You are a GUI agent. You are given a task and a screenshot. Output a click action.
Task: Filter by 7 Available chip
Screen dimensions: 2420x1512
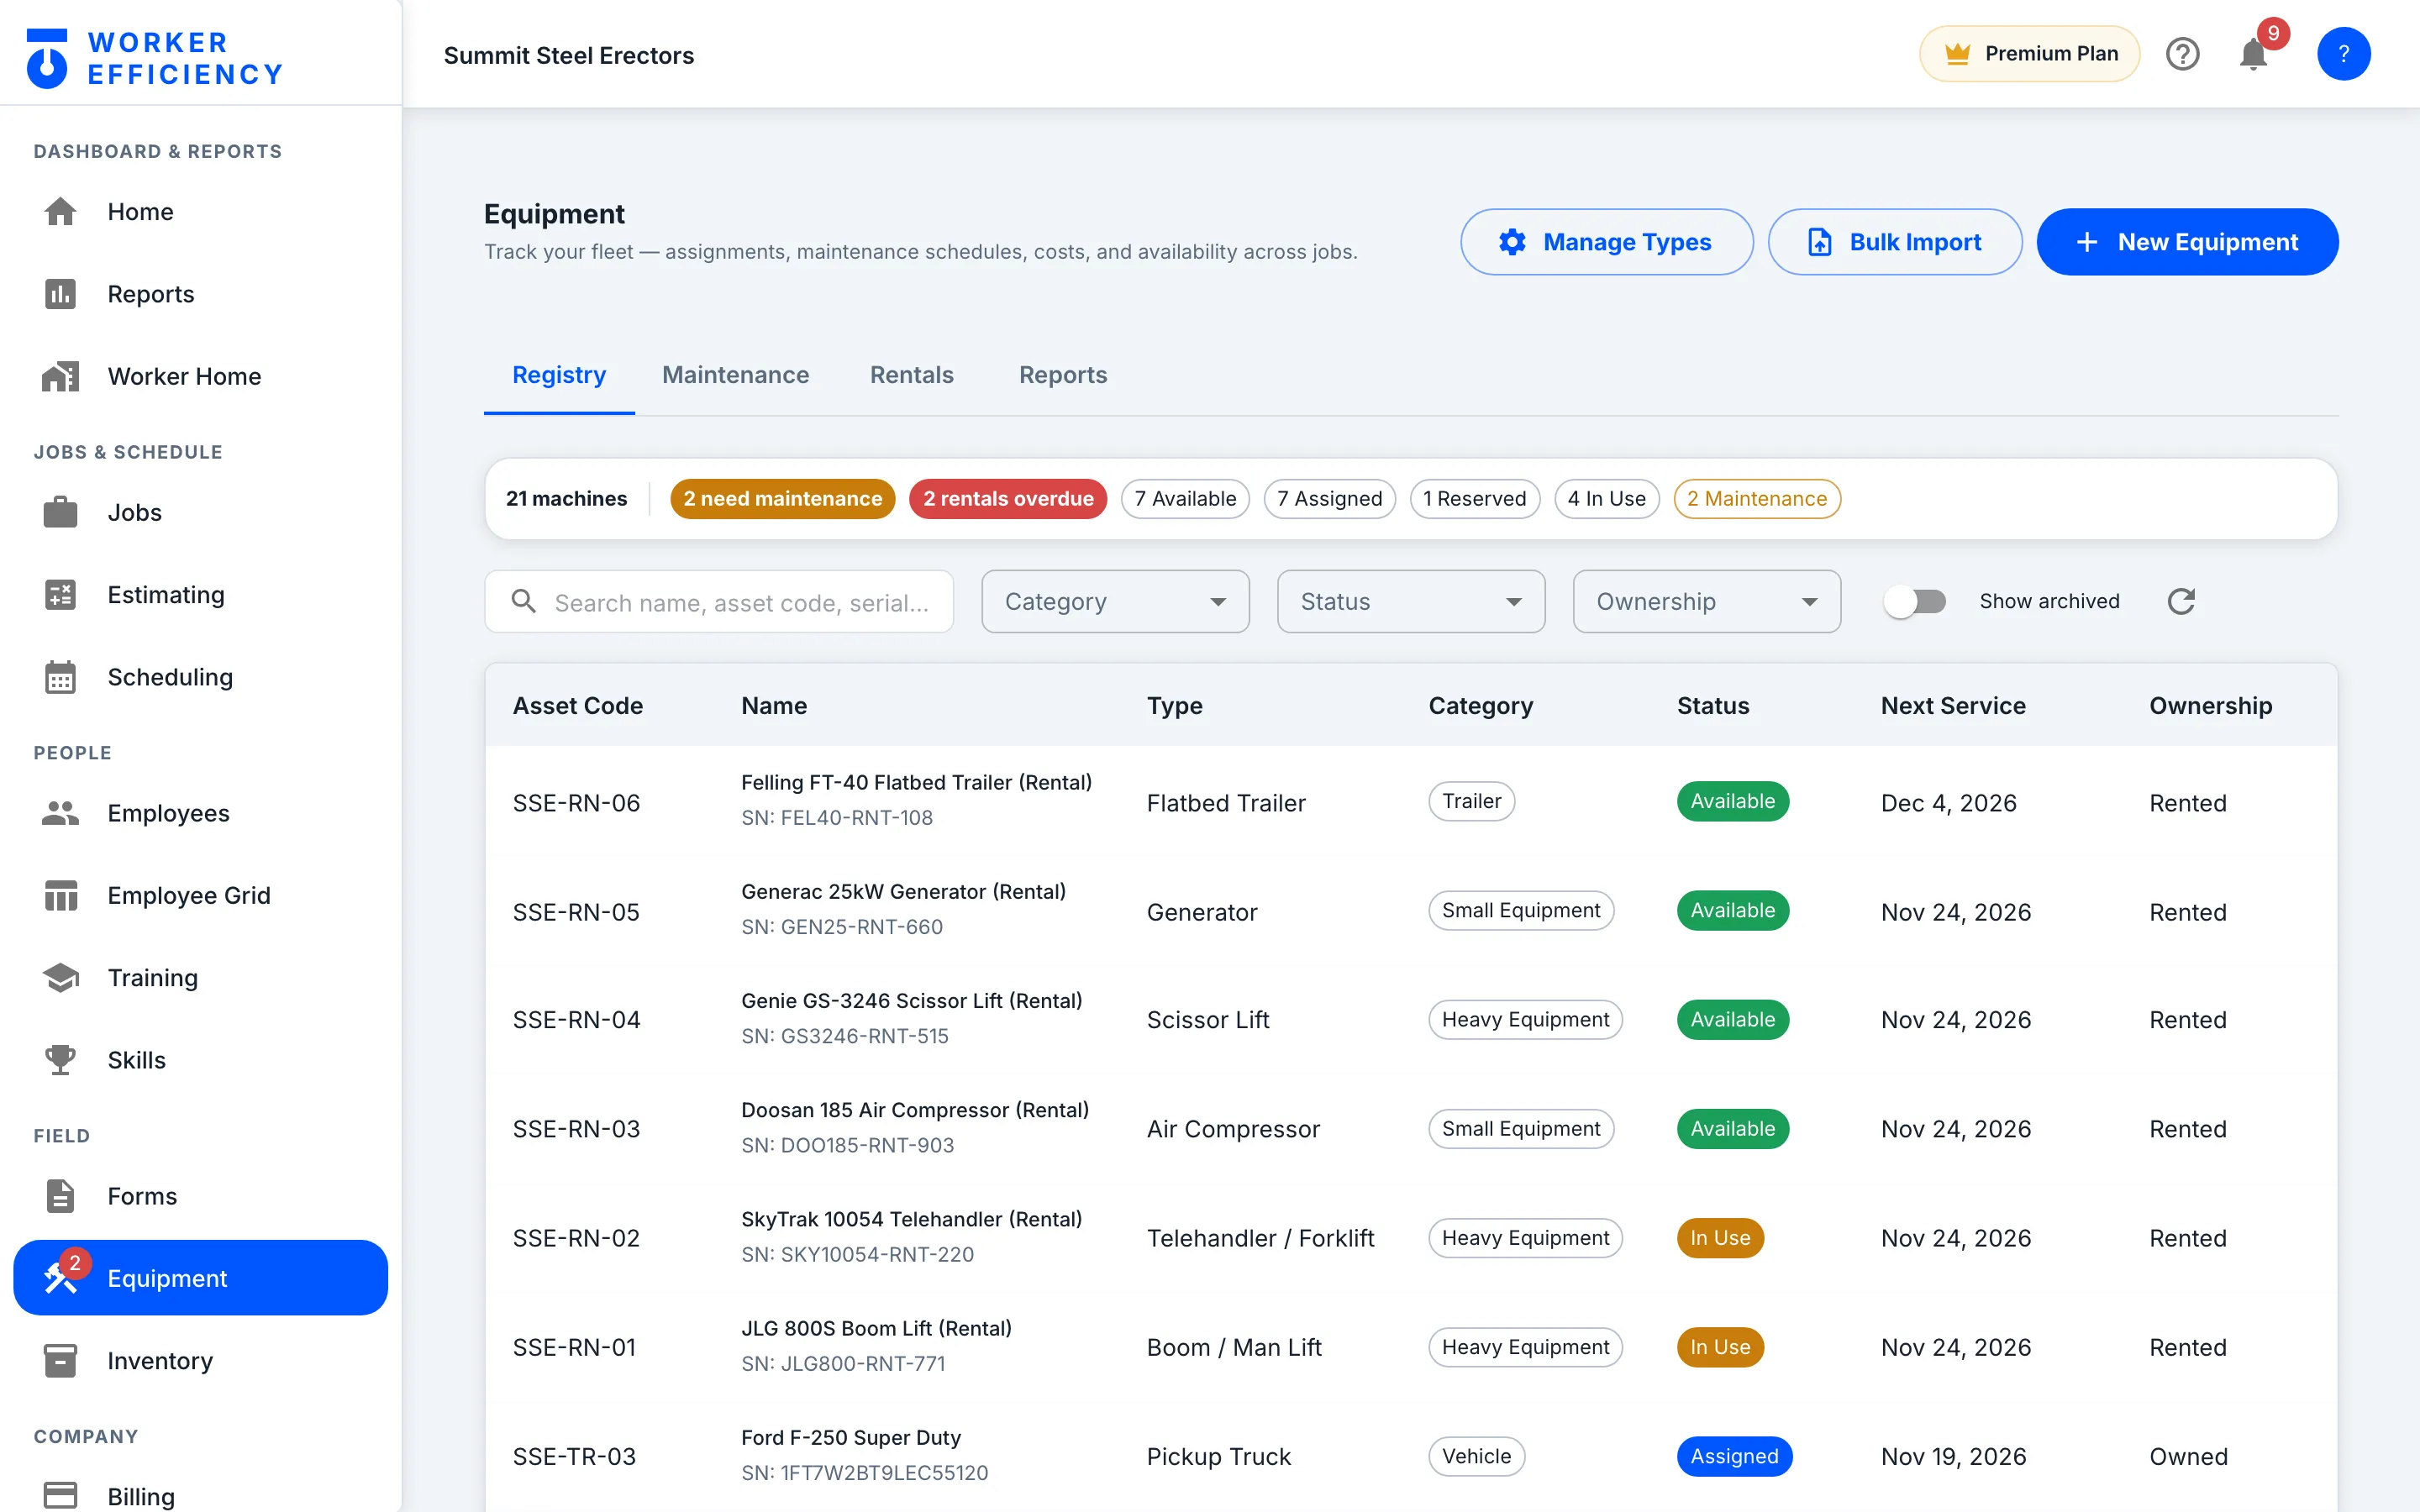1185,499
